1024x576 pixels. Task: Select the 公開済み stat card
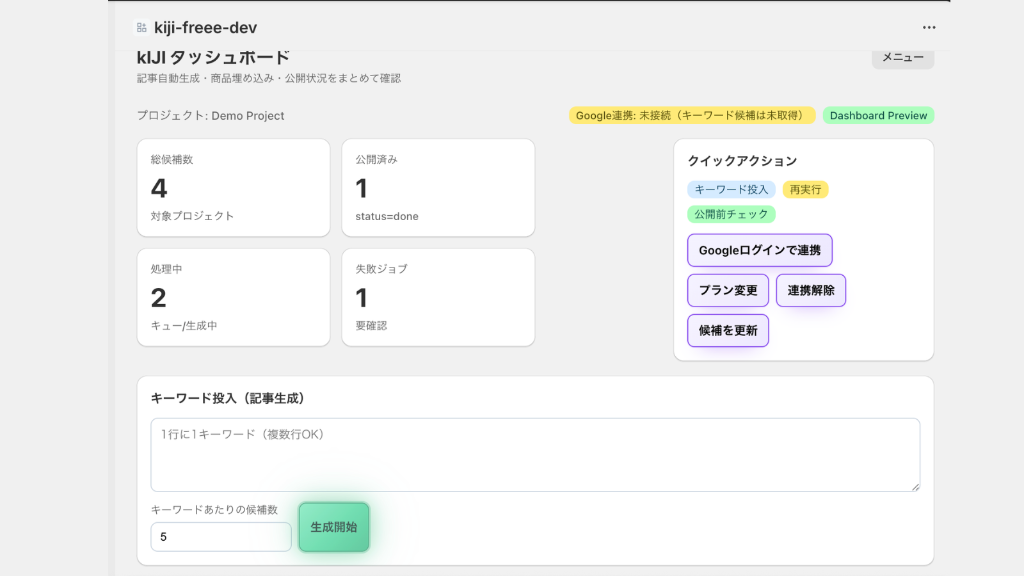(x=438, y=188)
